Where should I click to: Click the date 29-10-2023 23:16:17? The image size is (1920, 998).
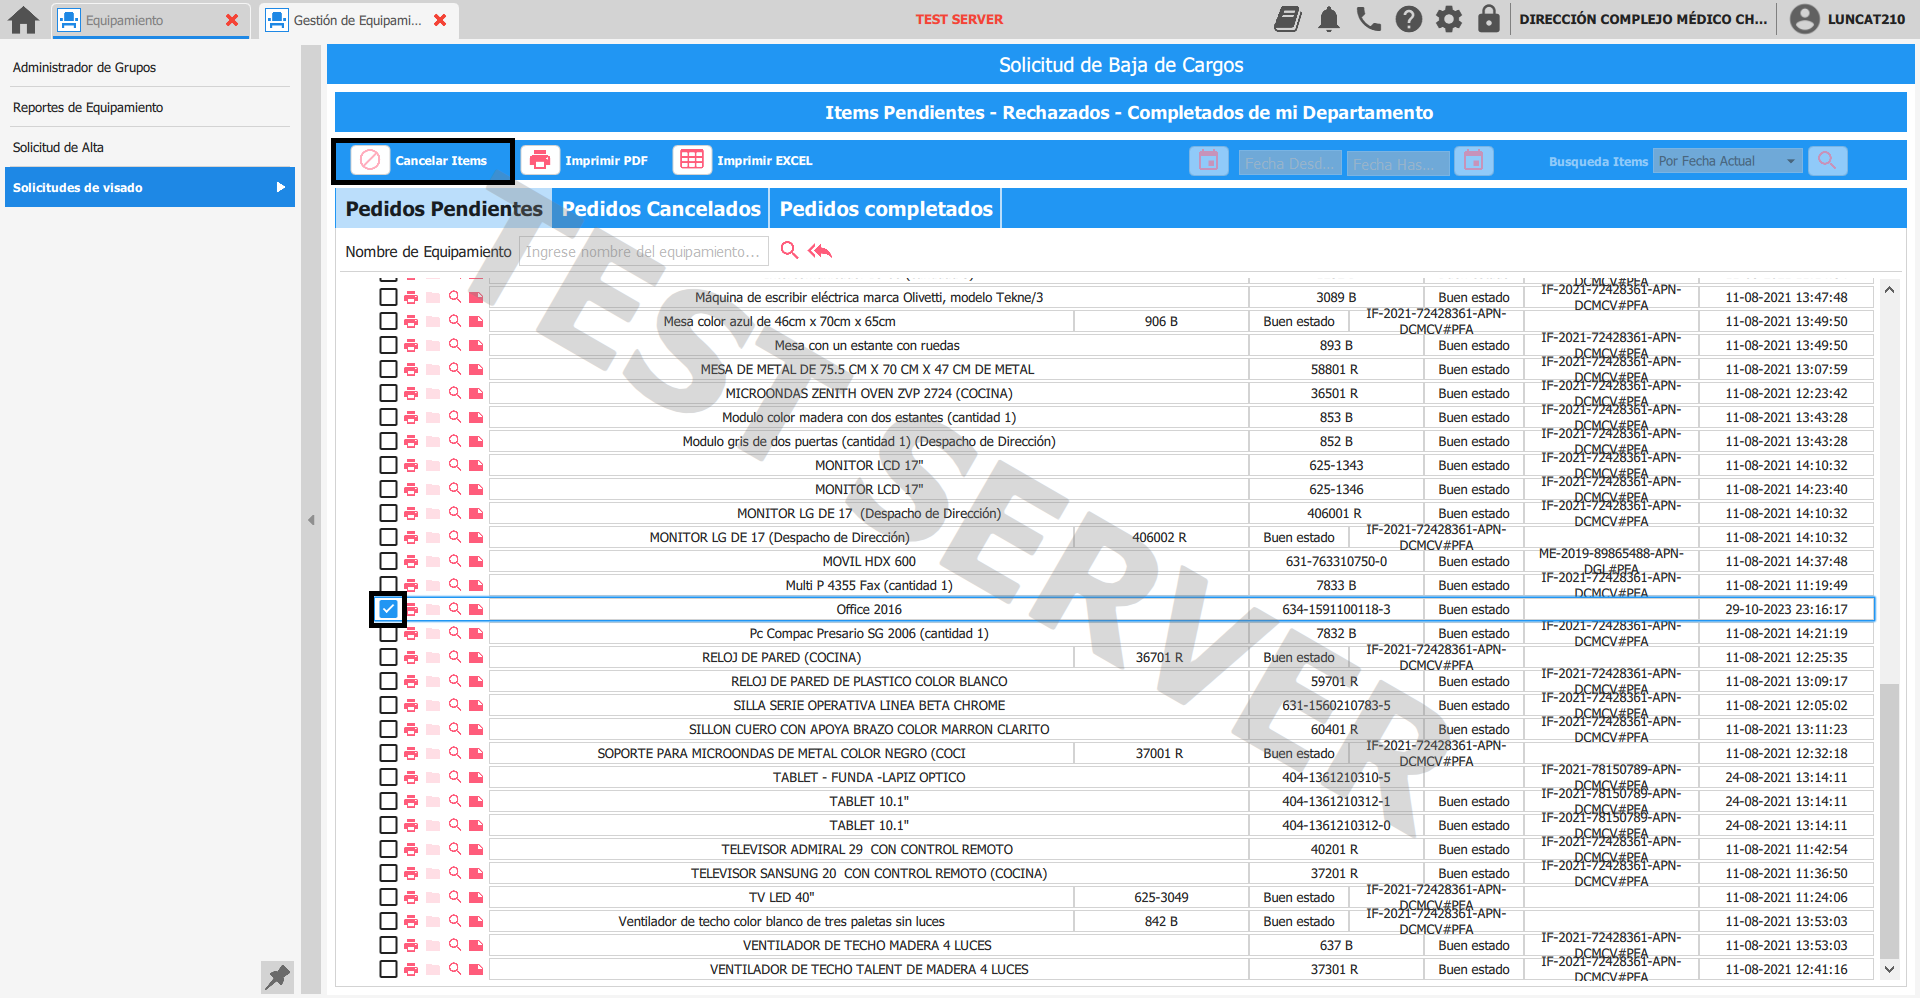[1786, 609]
